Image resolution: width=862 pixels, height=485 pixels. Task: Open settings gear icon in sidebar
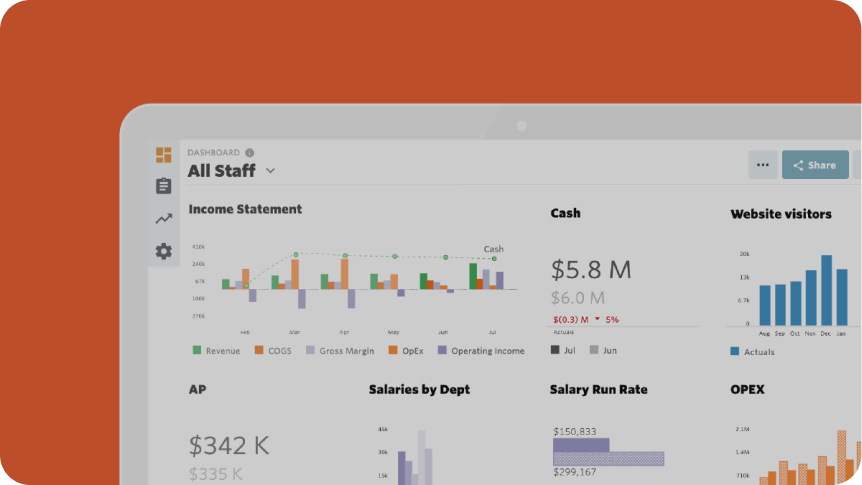click(x=164, y=251)
